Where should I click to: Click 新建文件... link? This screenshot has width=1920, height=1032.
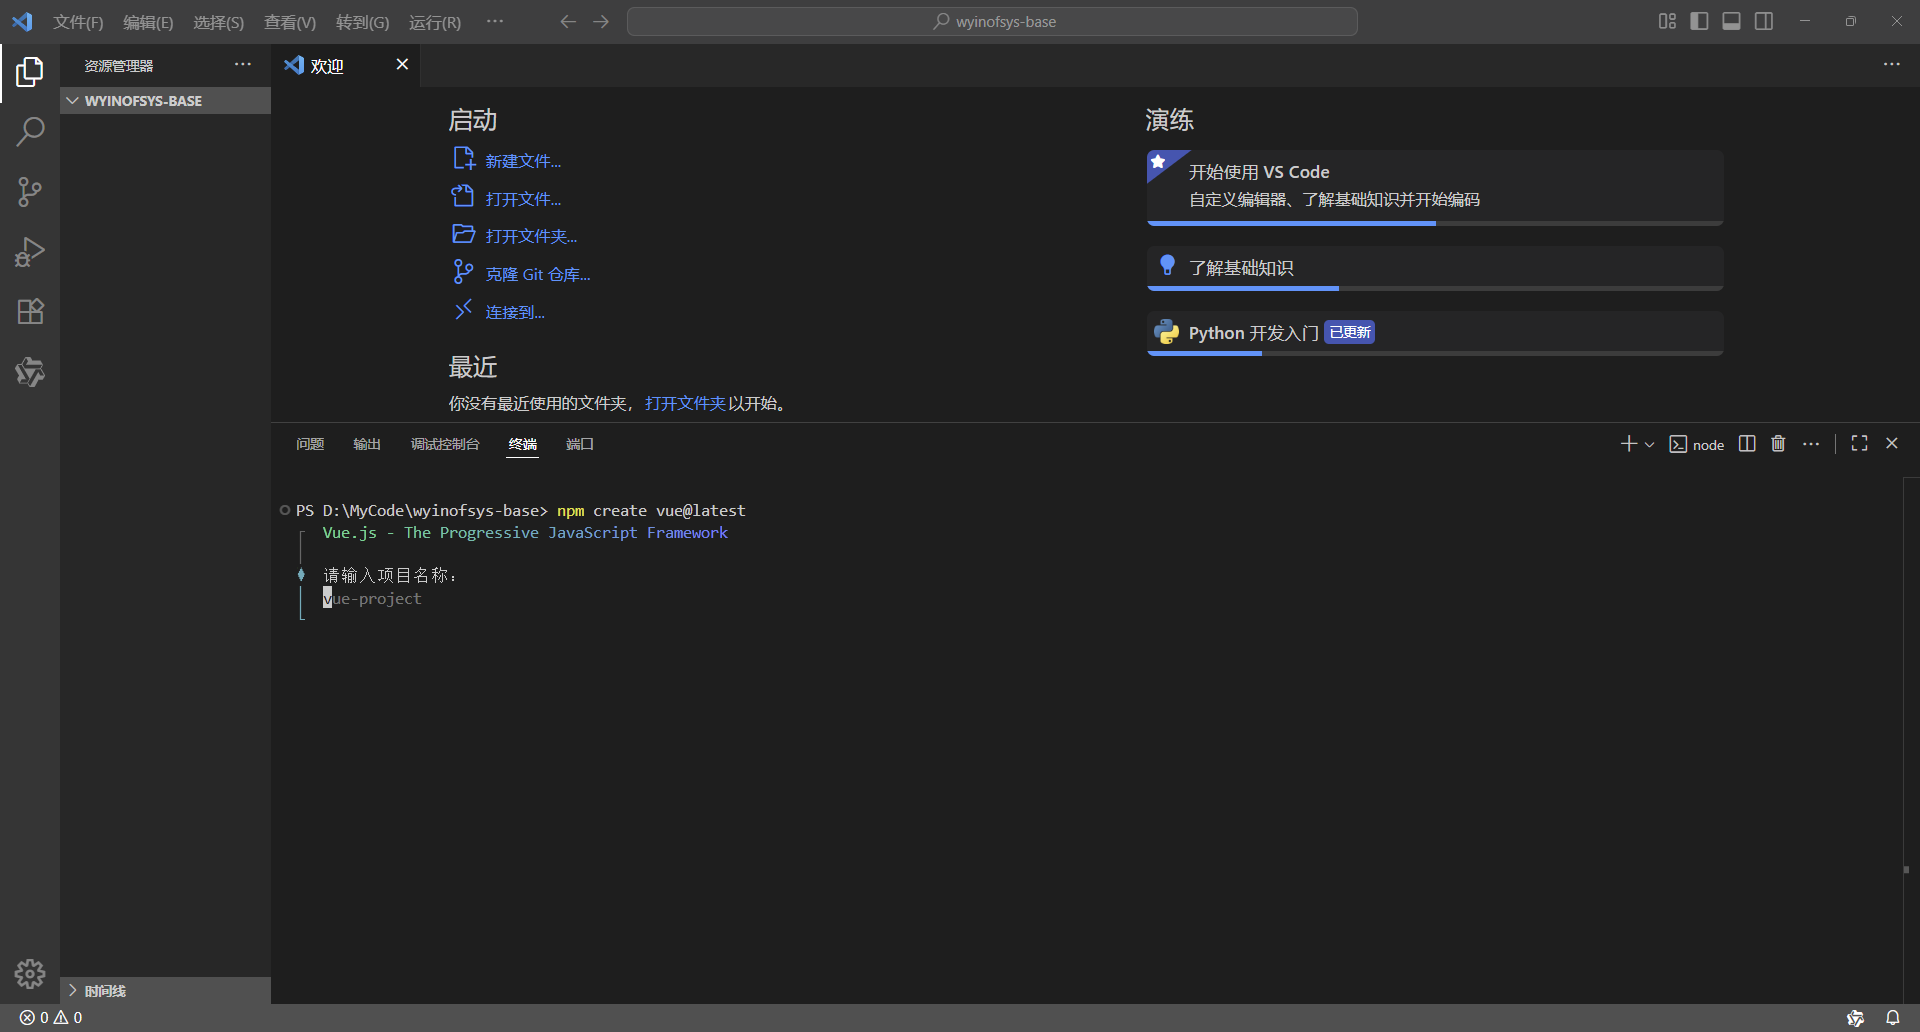point(523,161)
